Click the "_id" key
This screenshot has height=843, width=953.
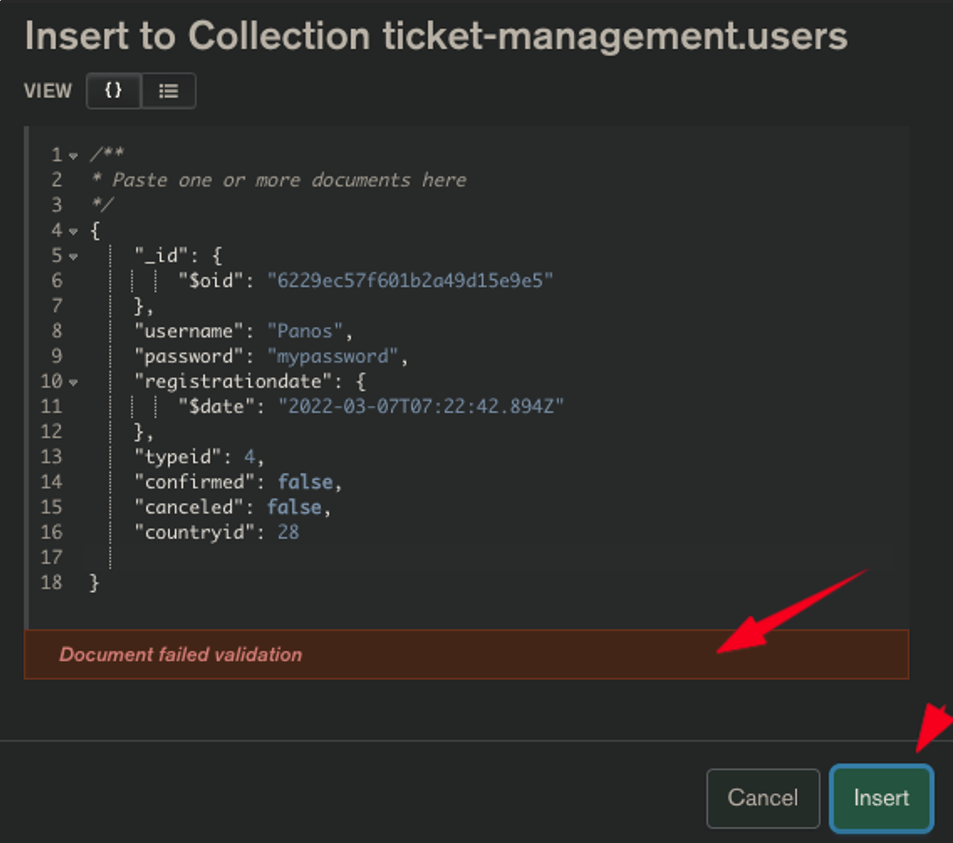tap(161, 255)
